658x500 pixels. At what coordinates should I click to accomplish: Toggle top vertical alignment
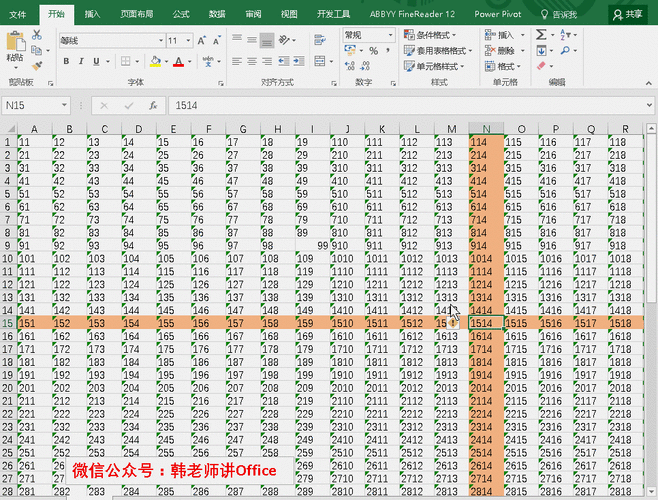[x=237, y=39]
